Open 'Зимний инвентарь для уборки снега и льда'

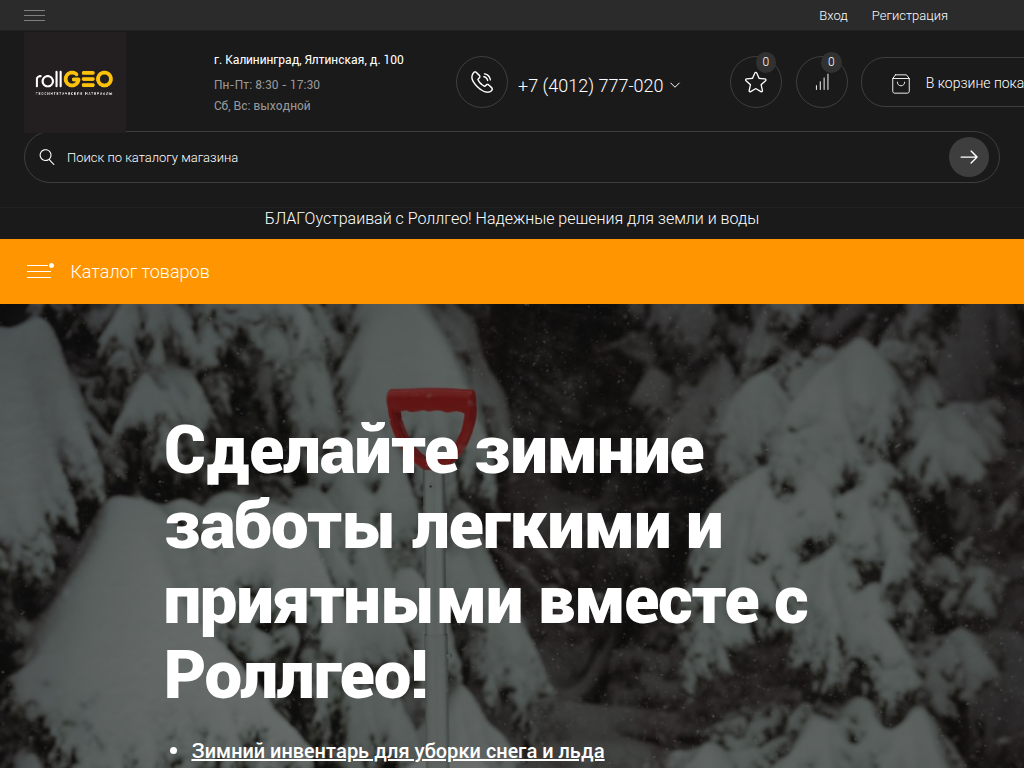[401, 749]
